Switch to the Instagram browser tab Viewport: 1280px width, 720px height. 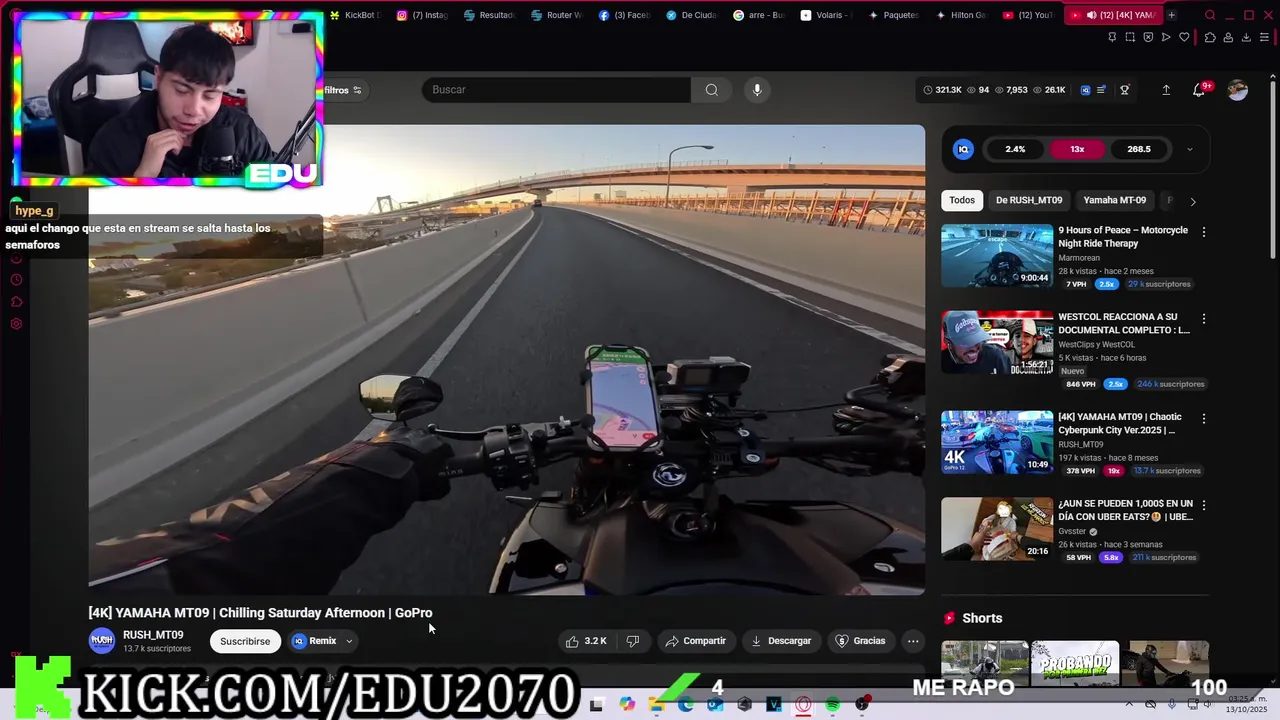[422, 15]
